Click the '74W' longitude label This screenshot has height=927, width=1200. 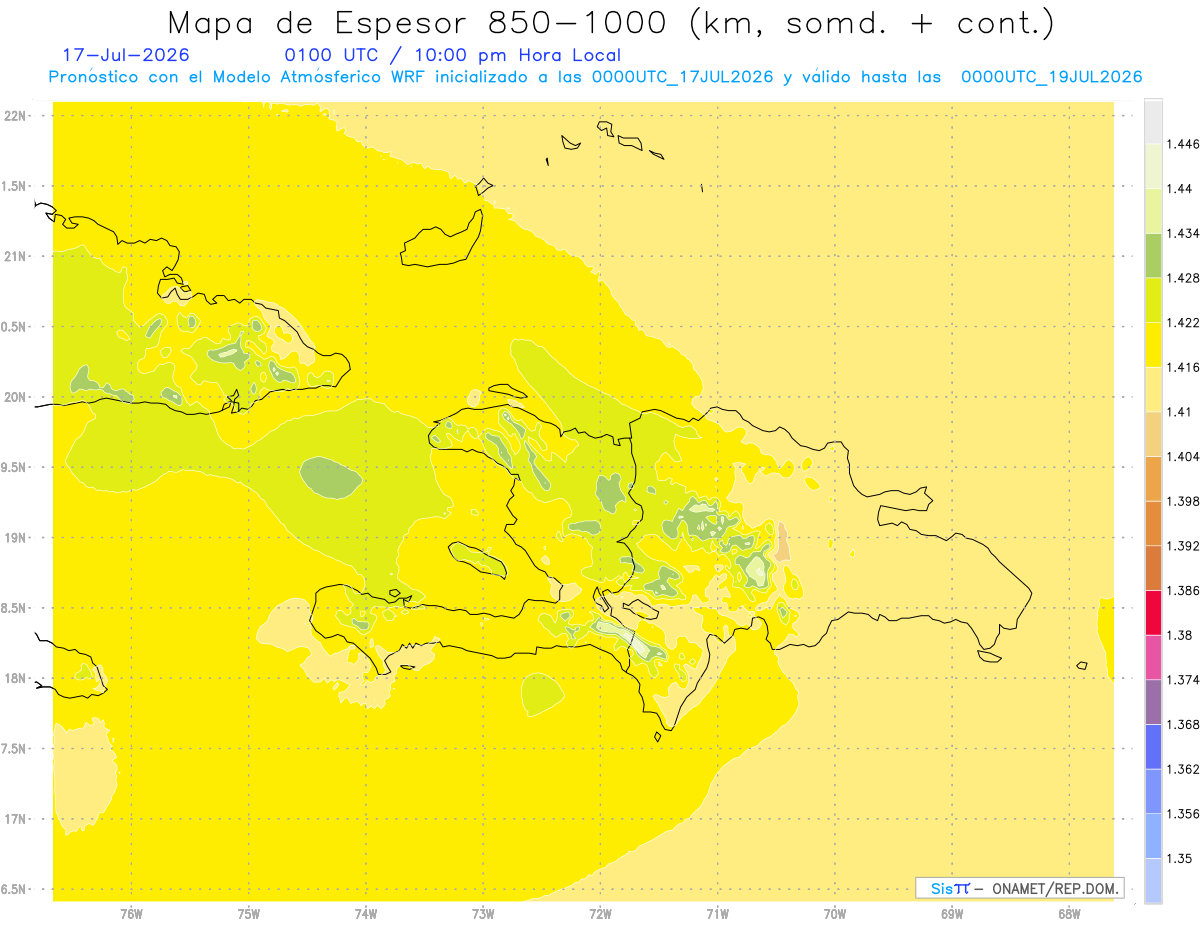(366, 914)
